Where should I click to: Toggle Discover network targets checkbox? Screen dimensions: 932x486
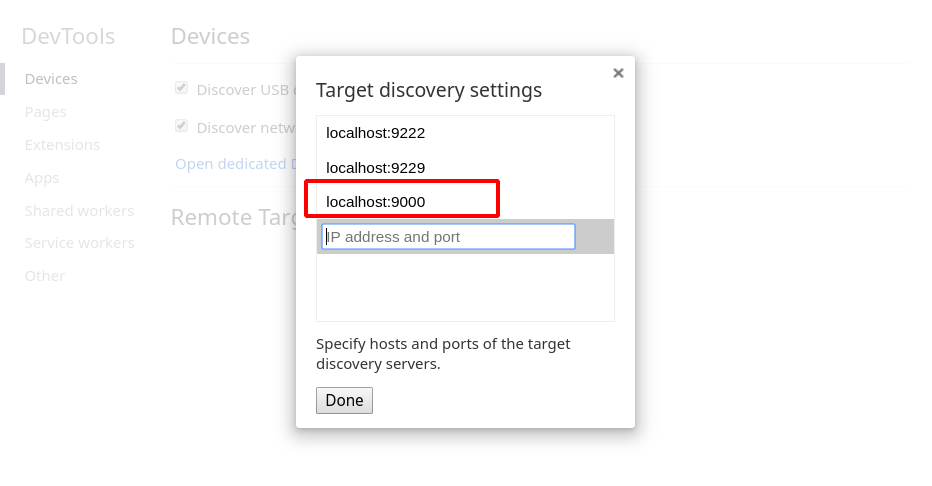pyautogui.click(x=182, y=126)
